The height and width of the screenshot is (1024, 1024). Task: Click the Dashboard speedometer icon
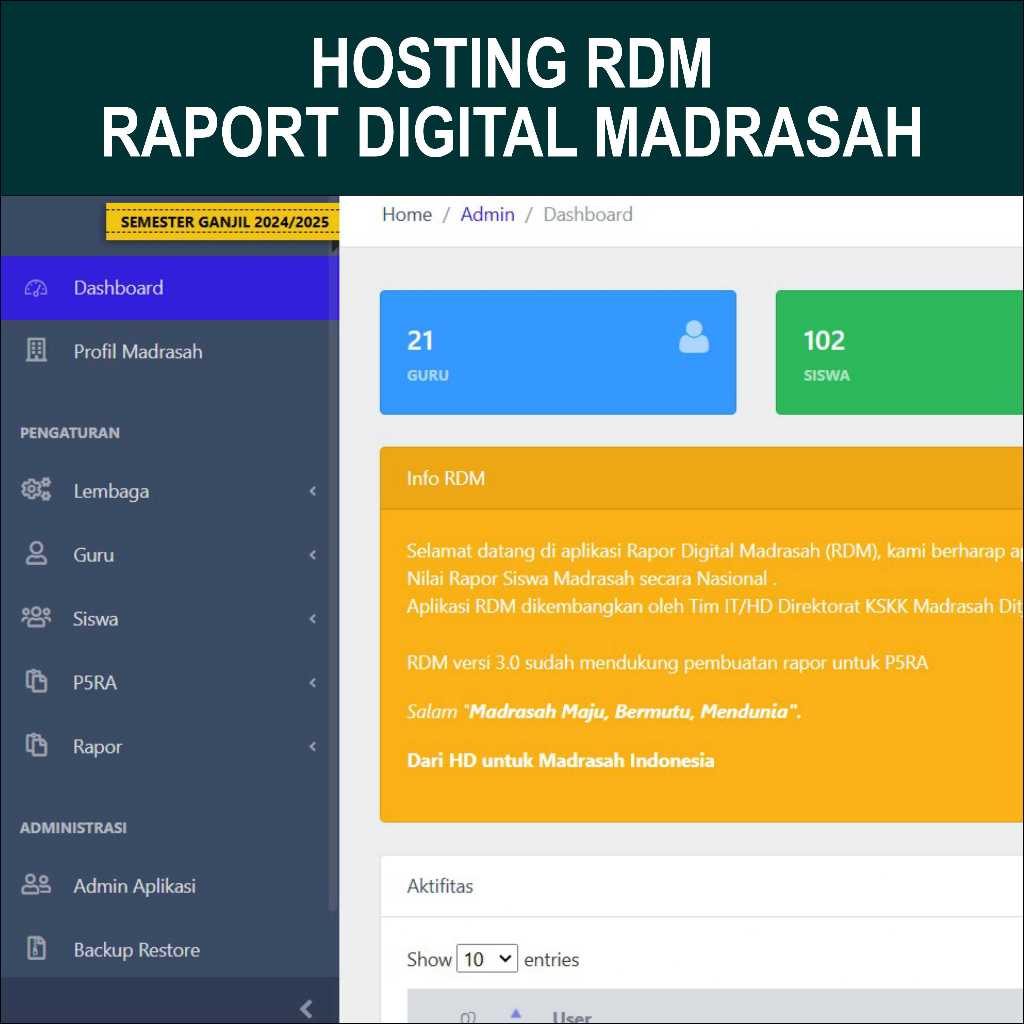(36, 288)
